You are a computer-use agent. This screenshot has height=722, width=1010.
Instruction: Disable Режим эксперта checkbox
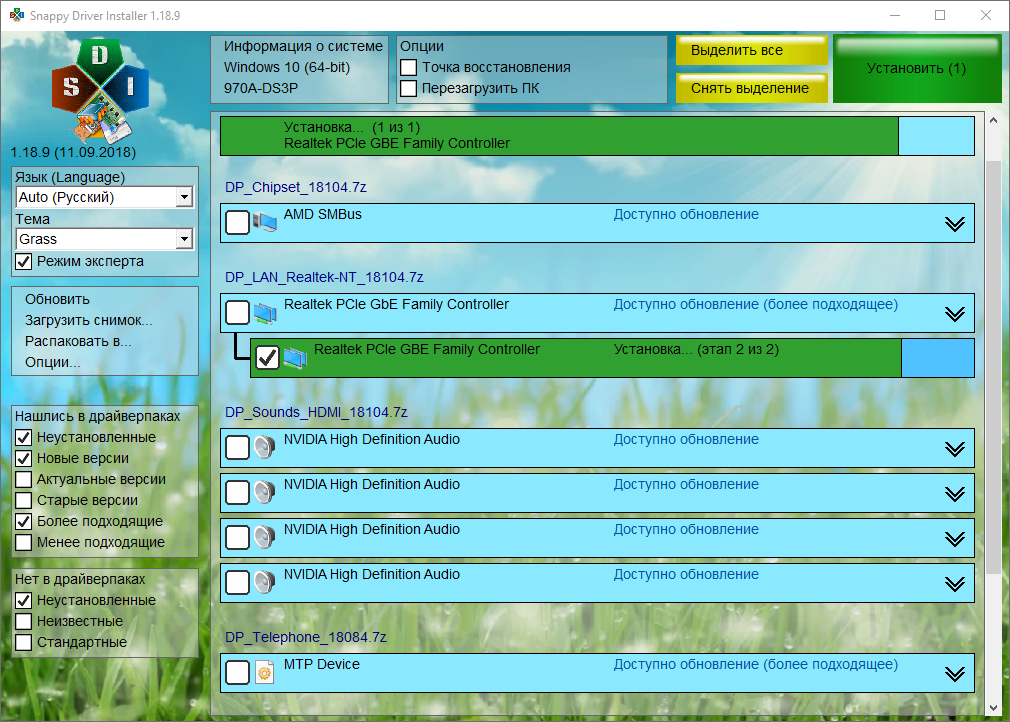pyautogui.click(x=24, y=261)
